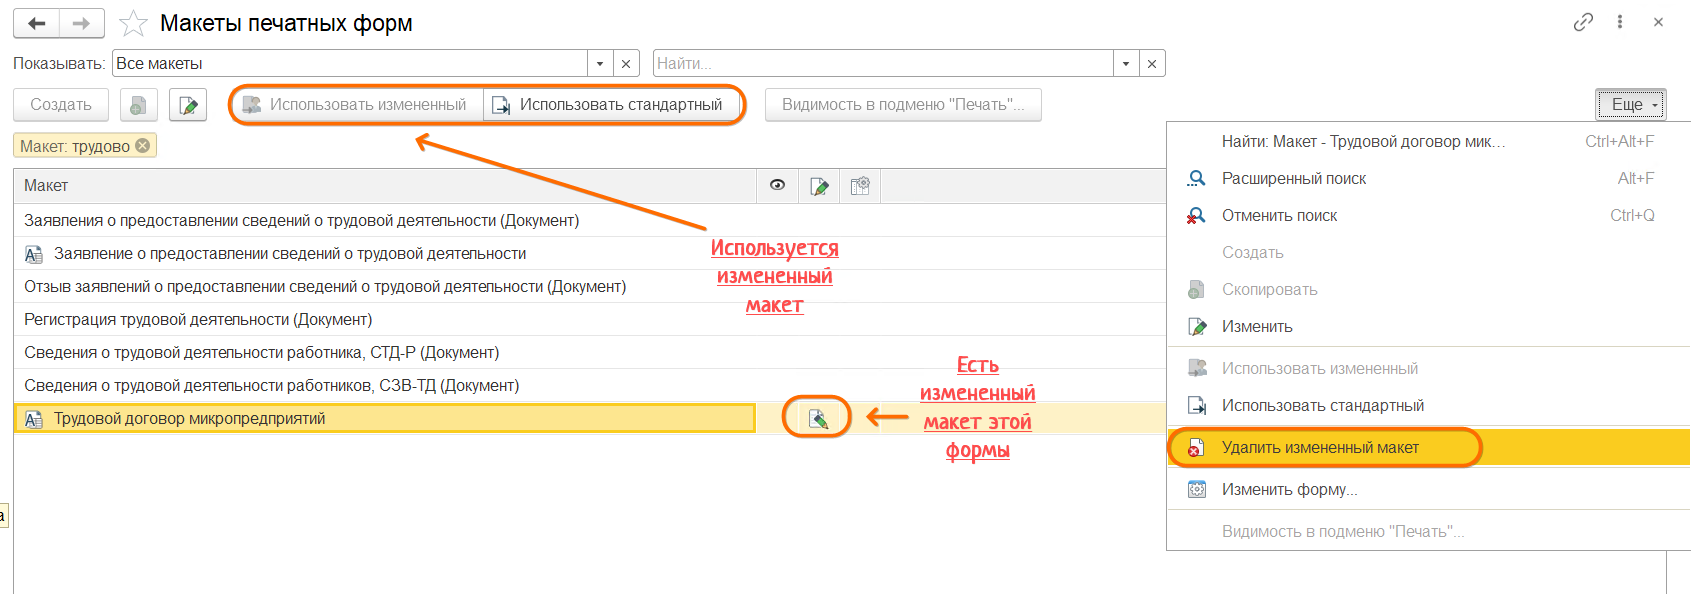1691x594 pixels.
Task: Open the Показывать dropdown list
Action: 600,63
